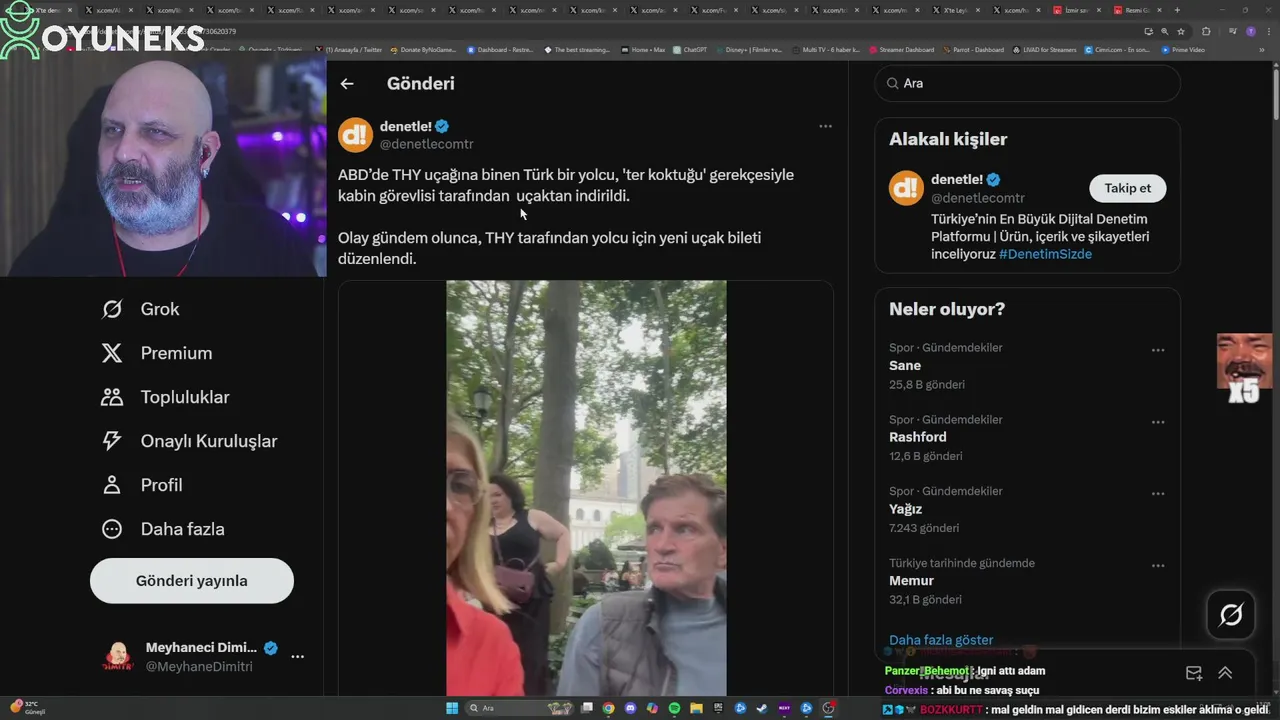This screenshot has width=1280, height=720.
Task: Switch to the Resmi Gazete browser tab
Action: click(1138, 10)
